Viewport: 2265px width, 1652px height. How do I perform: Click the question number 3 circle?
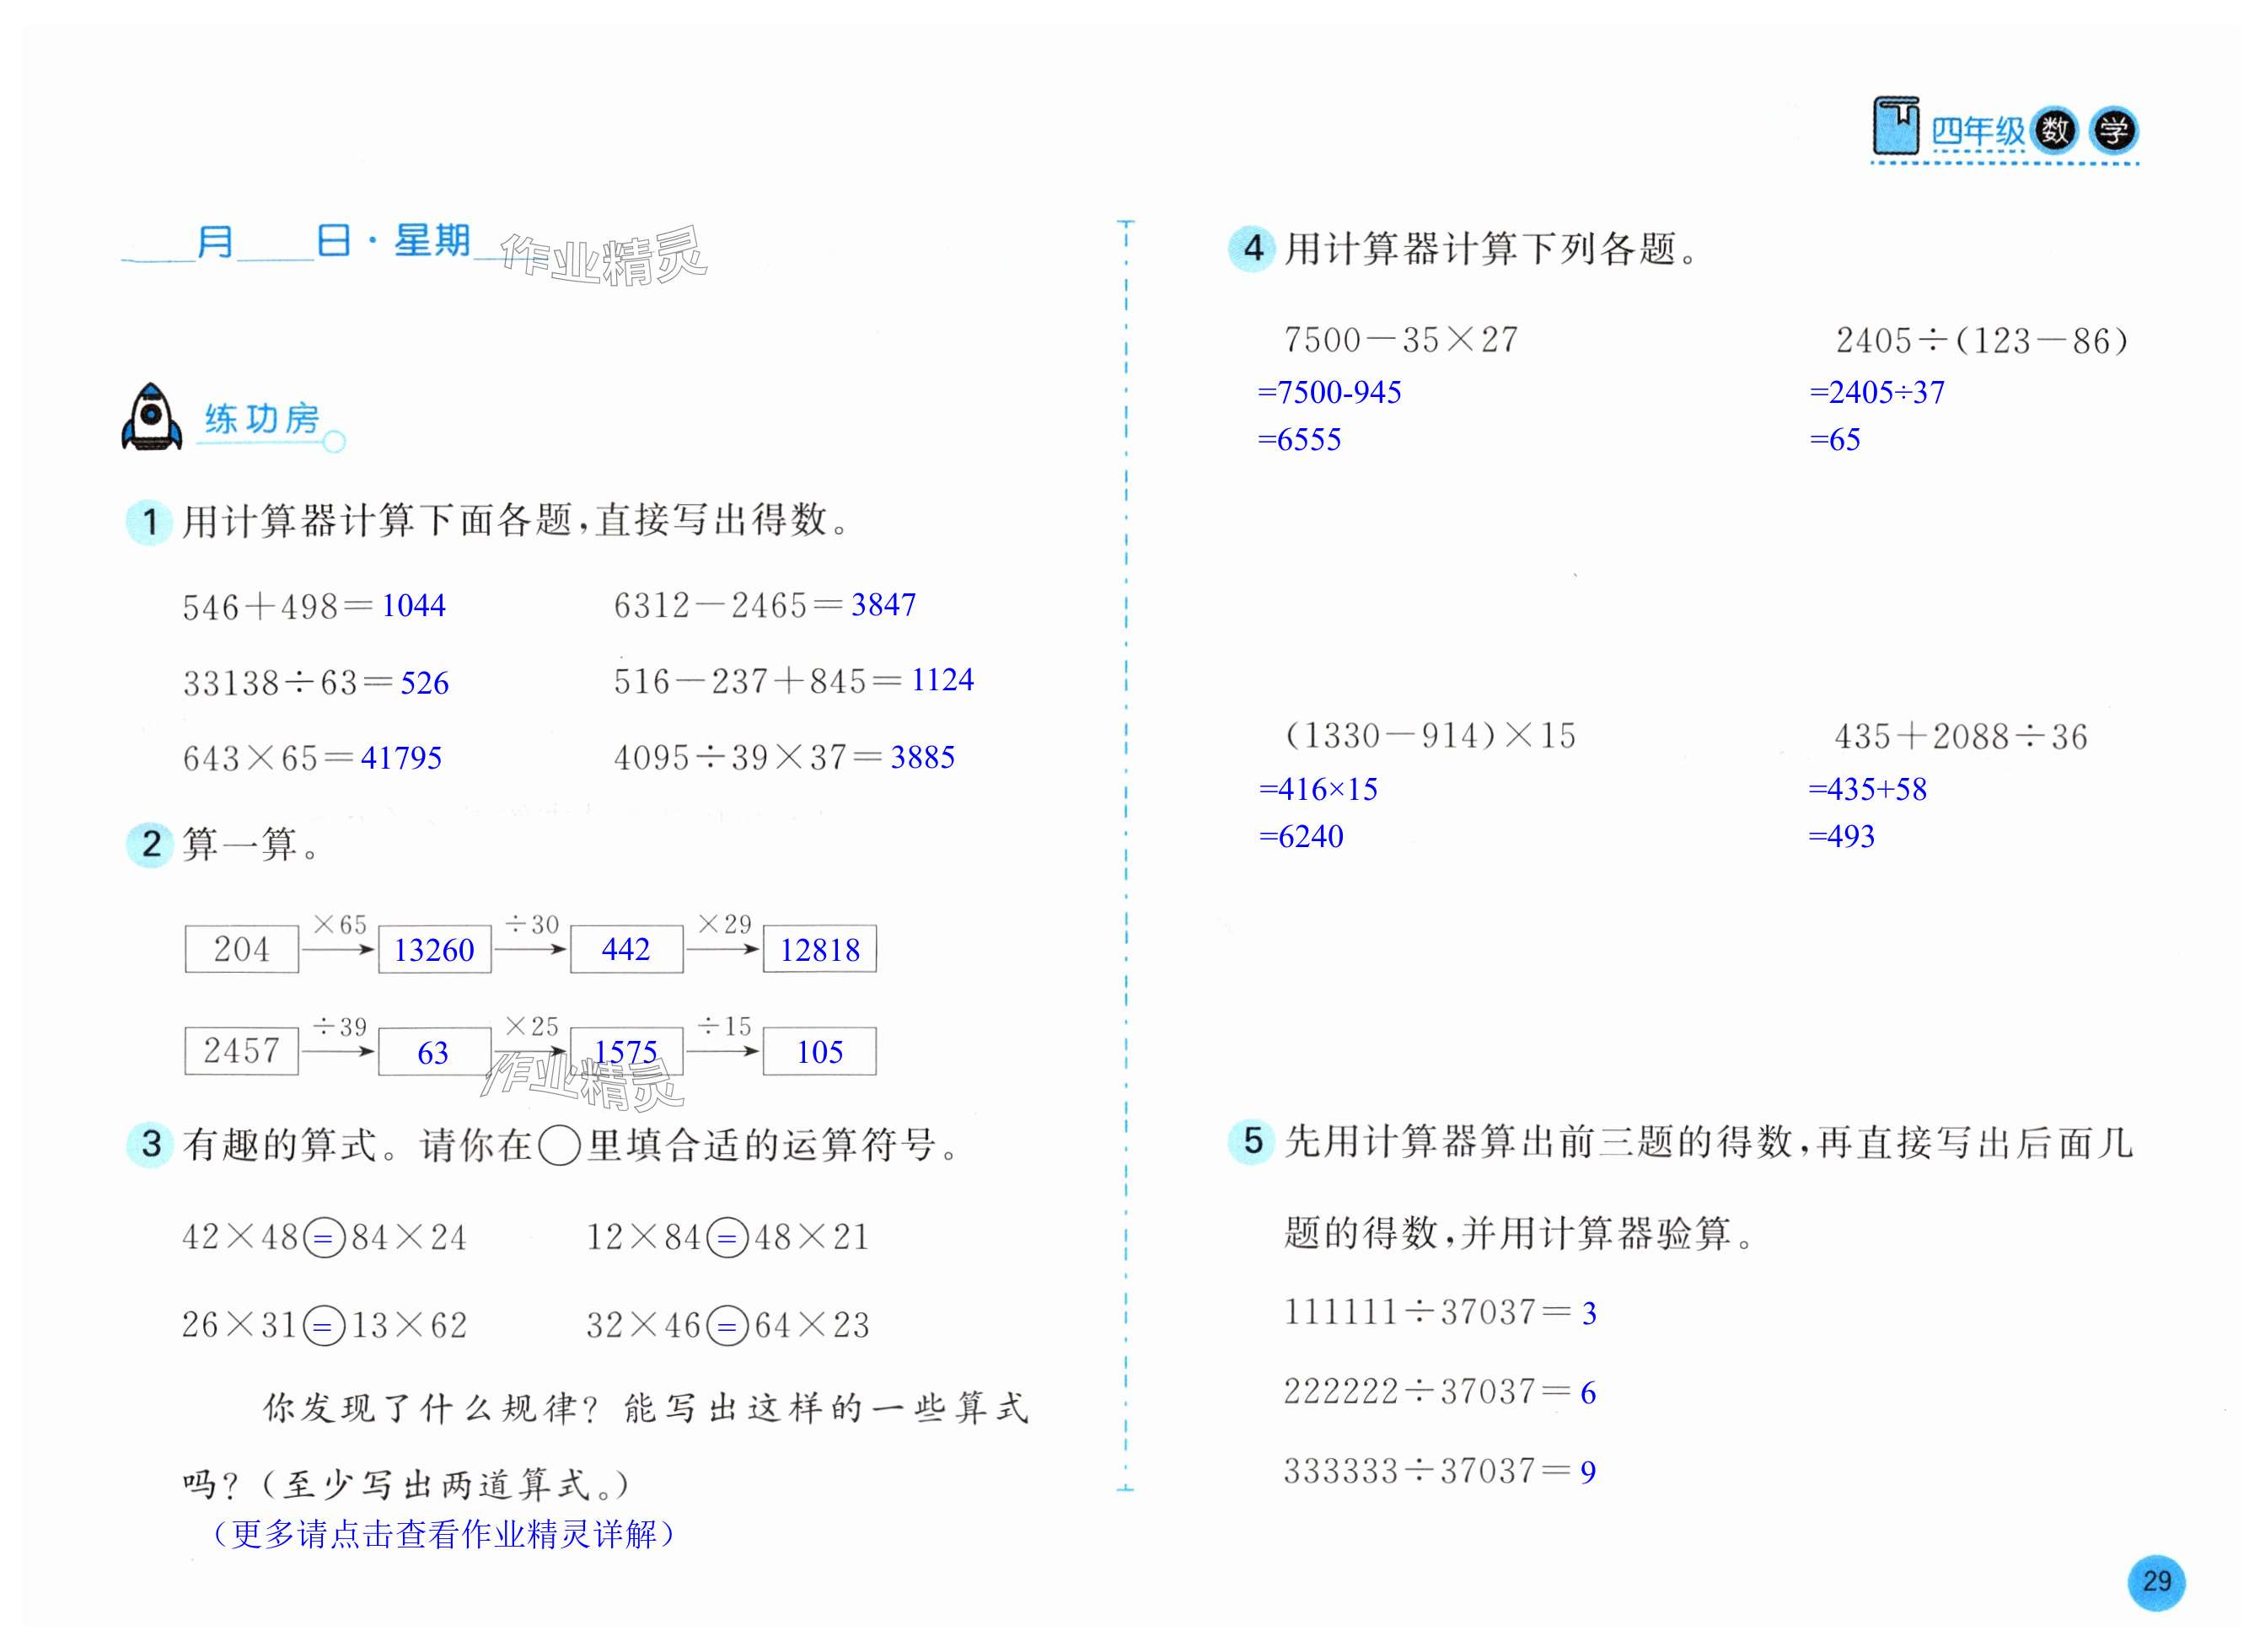click(x=150, y=1144)
